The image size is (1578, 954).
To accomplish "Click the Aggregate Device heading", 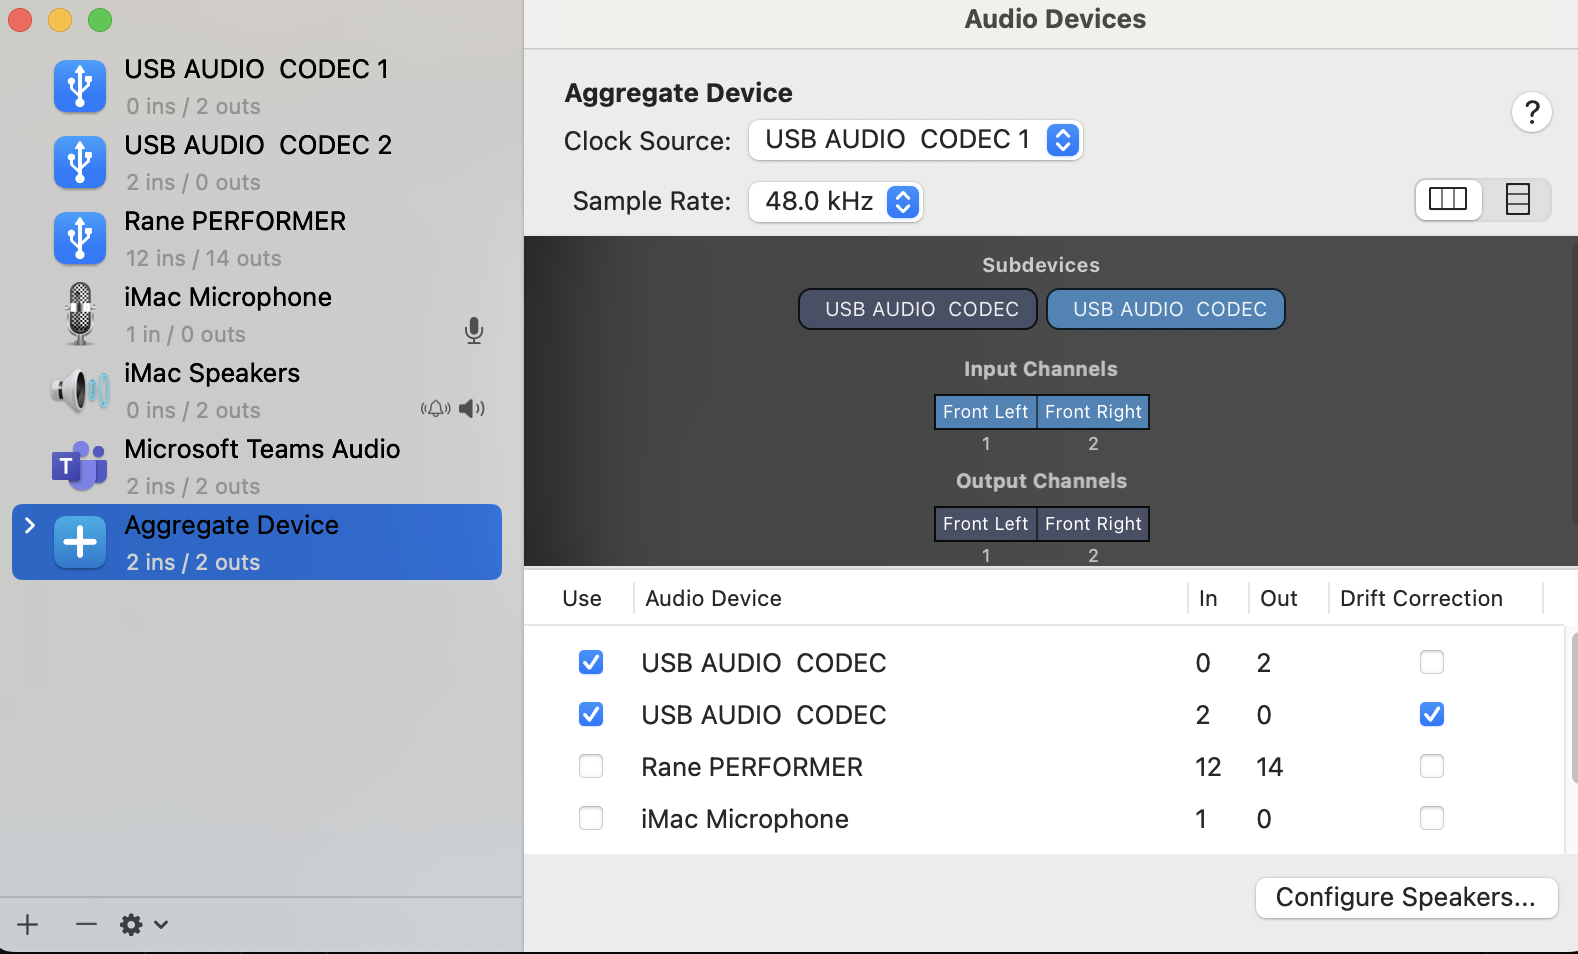I will (x=678, y=93).
